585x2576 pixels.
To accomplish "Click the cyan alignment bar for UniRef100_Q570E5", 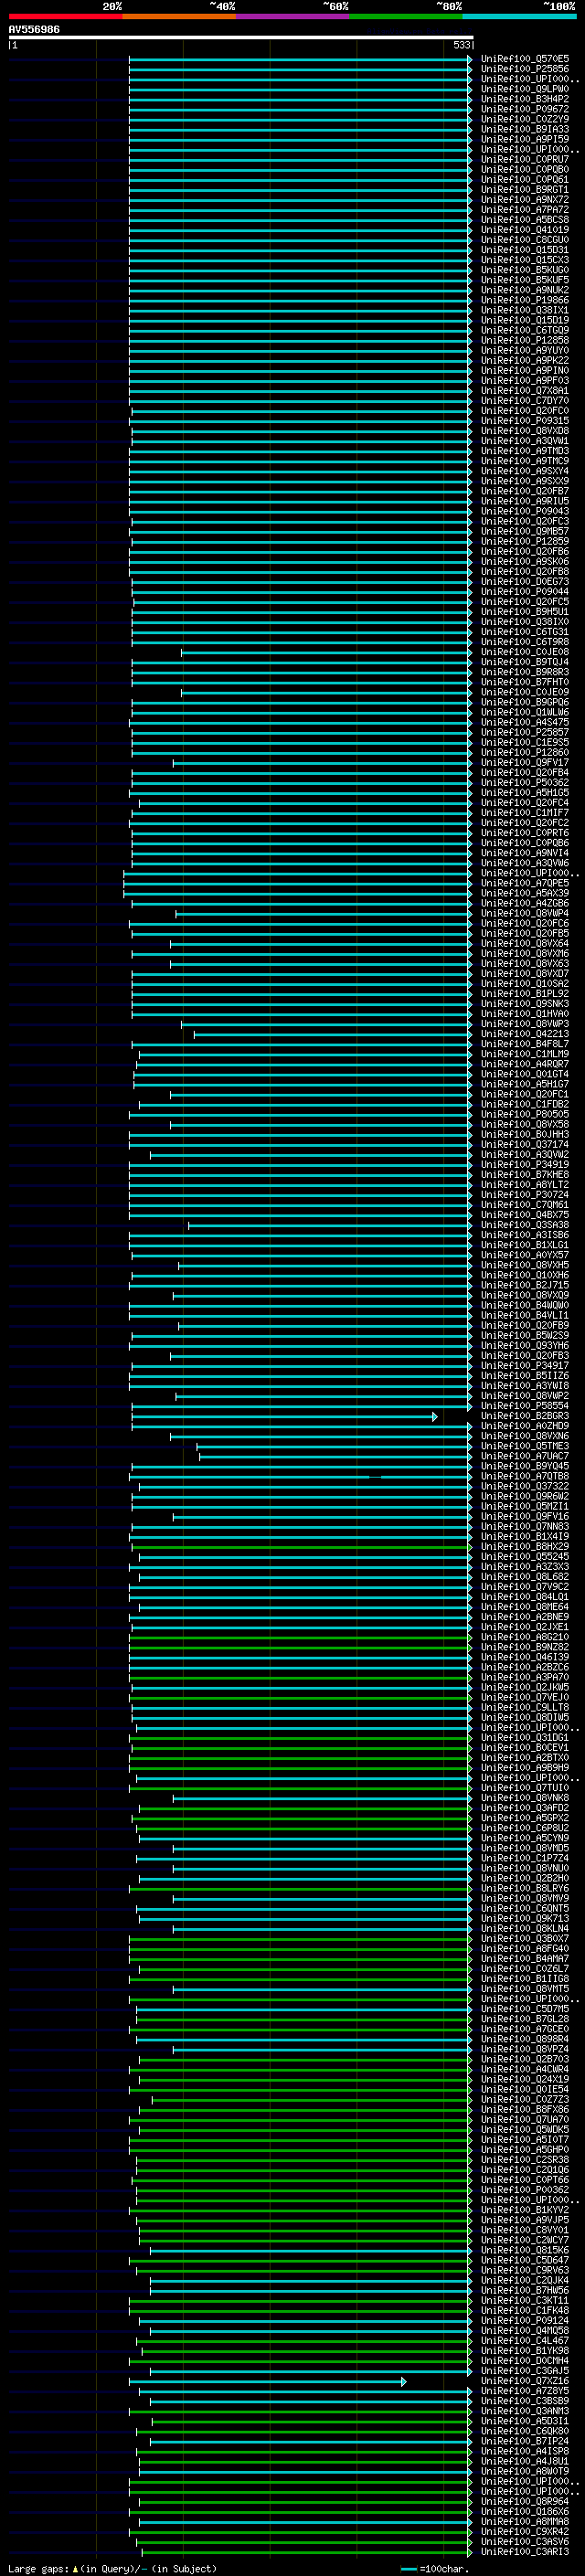I will (300, 59).
